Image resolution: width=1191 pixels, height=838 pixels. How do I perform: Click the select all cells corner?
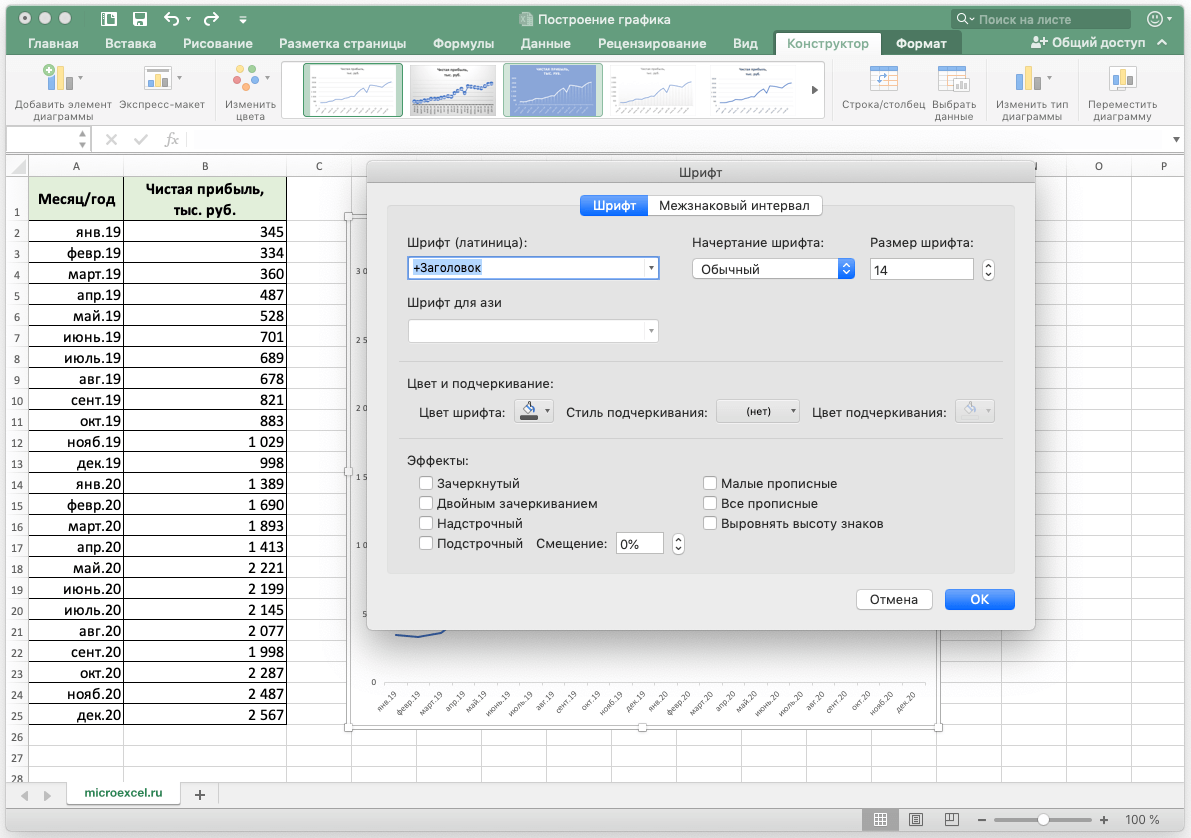(17, 166)
